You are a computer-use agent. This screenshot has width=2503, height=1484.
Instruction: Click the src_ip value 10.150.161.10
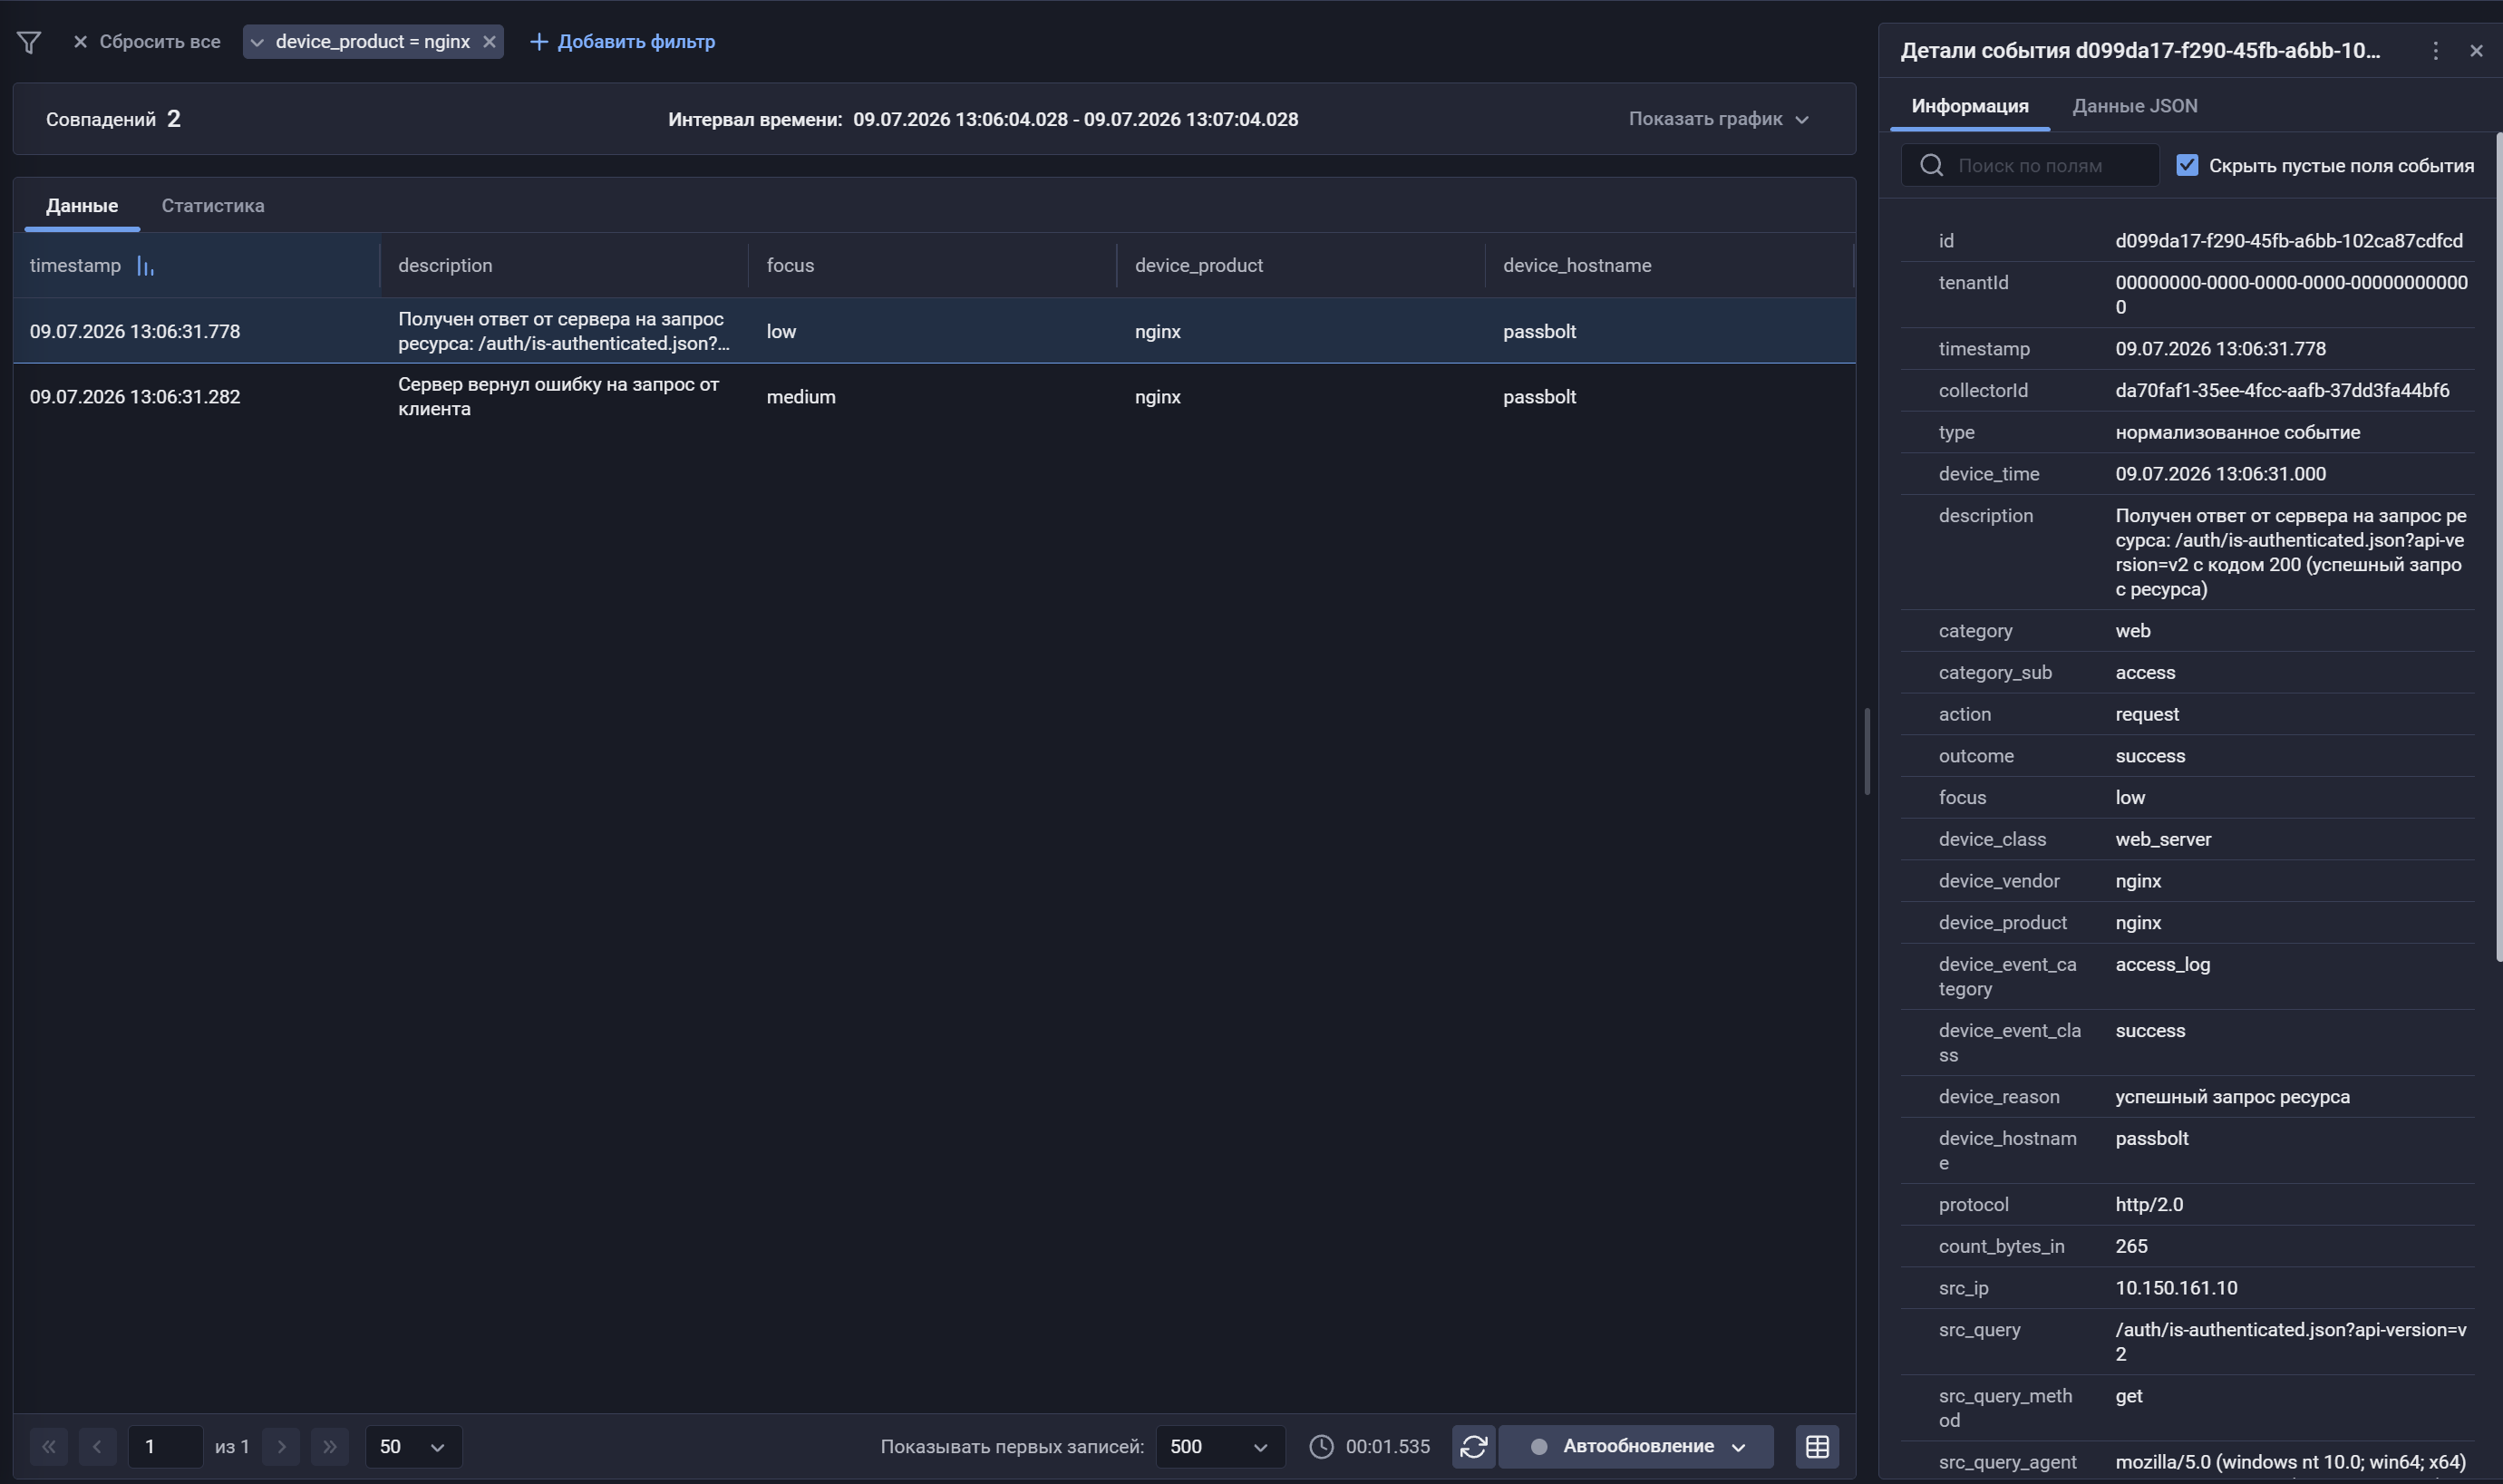pyautogui.click(x=2175, y=1288)
